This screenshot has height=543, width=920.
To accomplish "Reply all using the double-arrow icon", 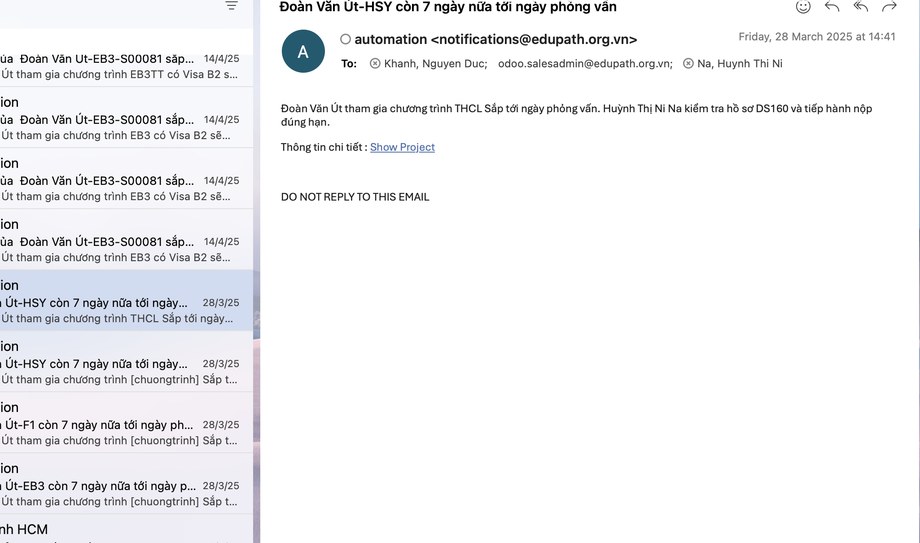I will point(861,6).
